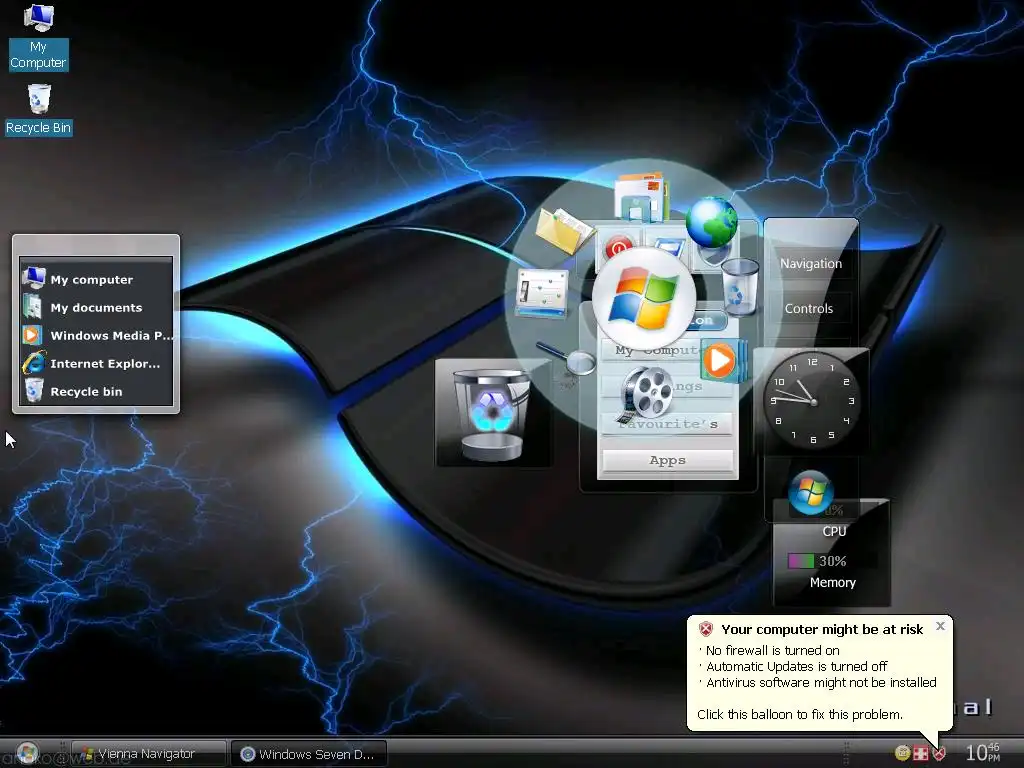Image resolution: width=1024 pixels, height=768 pixels.
Task: Open the Navigation item in the side panel
Action: (810, 263)
